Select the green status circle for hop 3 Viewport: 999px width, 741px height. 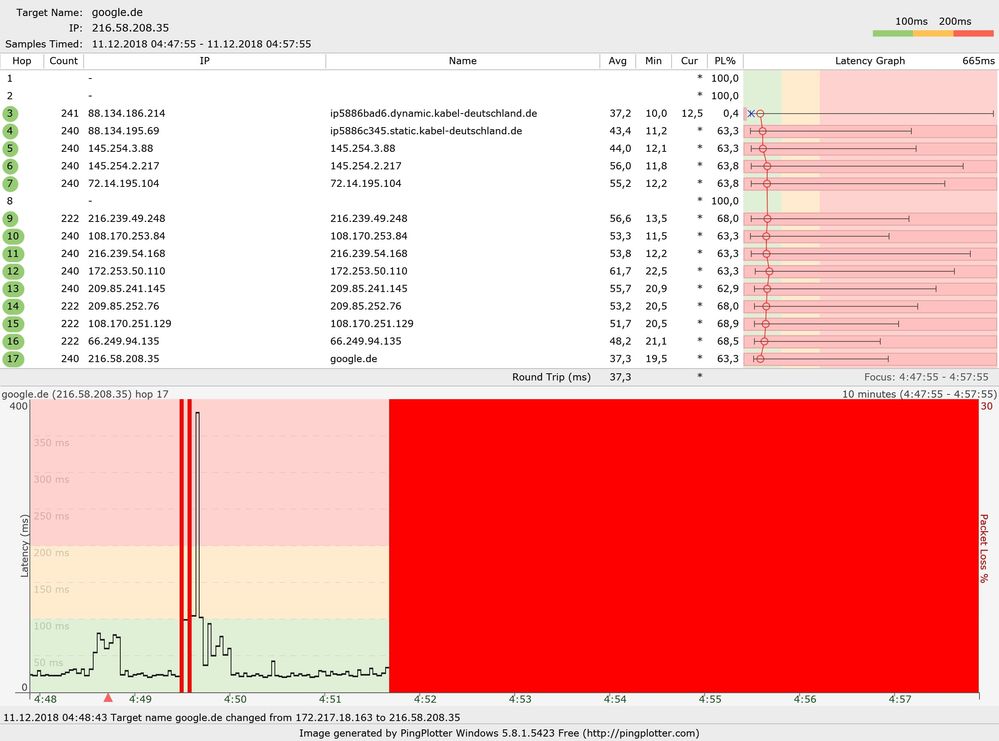(10, 113)
